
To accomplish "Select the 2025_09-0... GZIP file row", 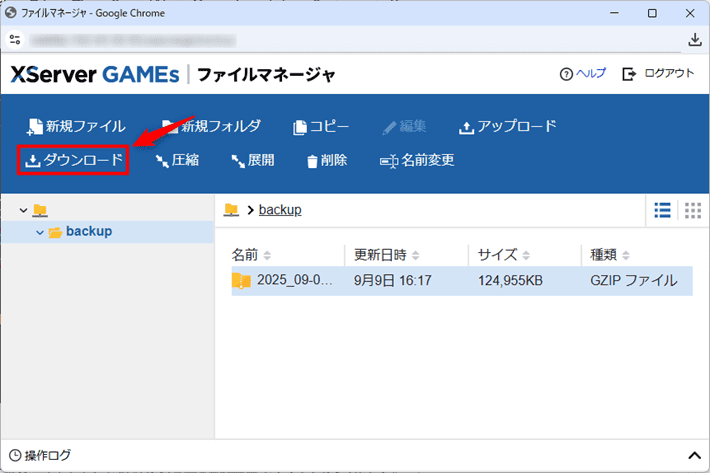I will tap(460, 281).
